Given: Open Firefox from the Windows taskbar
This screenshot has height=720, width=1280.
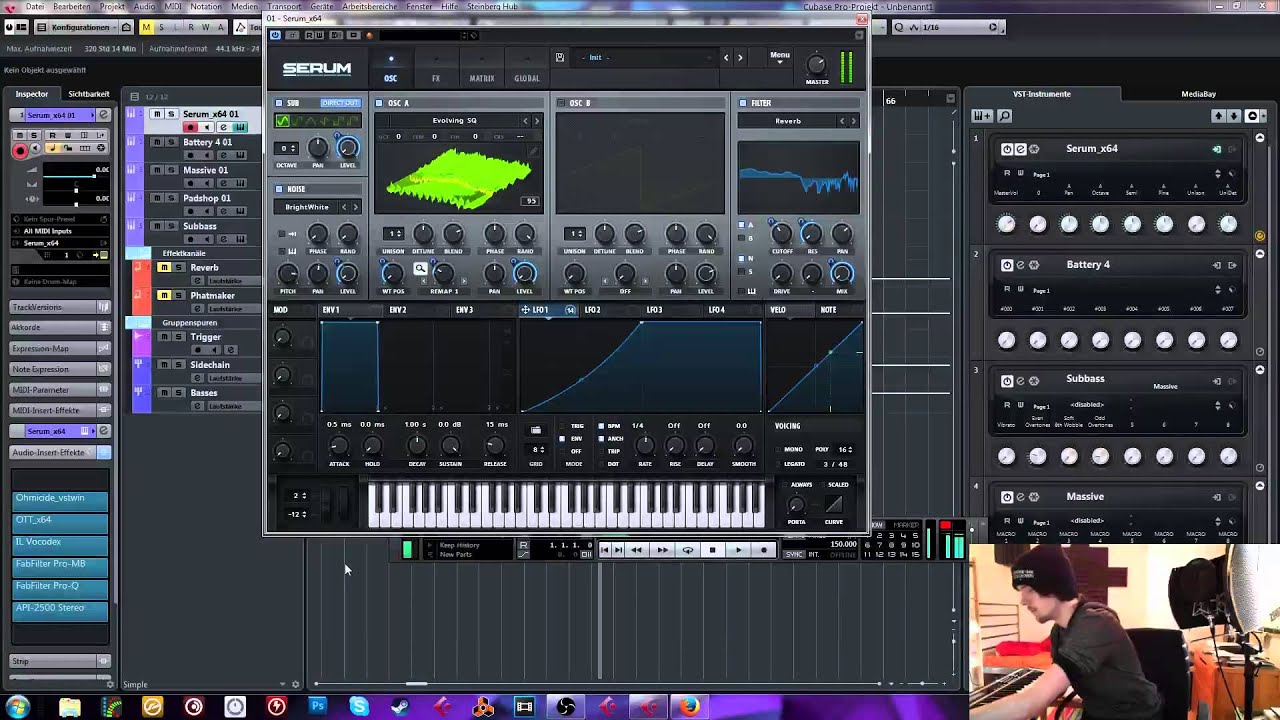Looking at the screenshot, I should [x=689, y=707].
